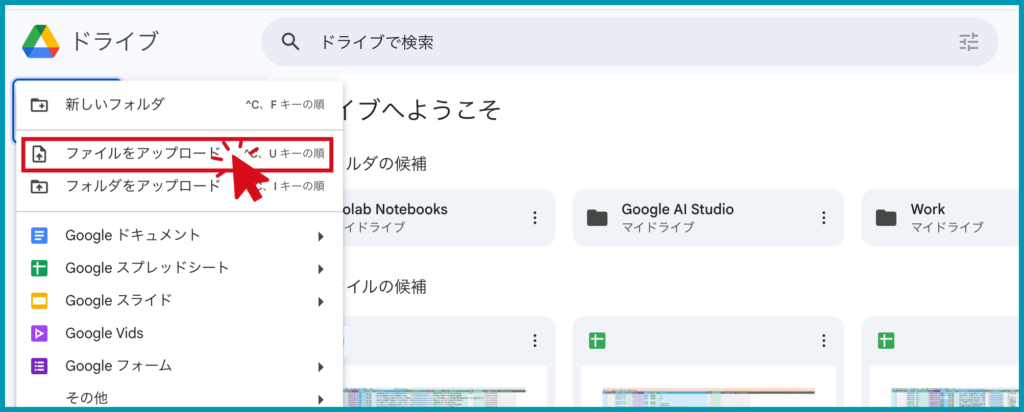Viewport: 1024px width, 412px height.
Task: Choose ファイルをアップロード menu entry
Action: pos(179,154)
